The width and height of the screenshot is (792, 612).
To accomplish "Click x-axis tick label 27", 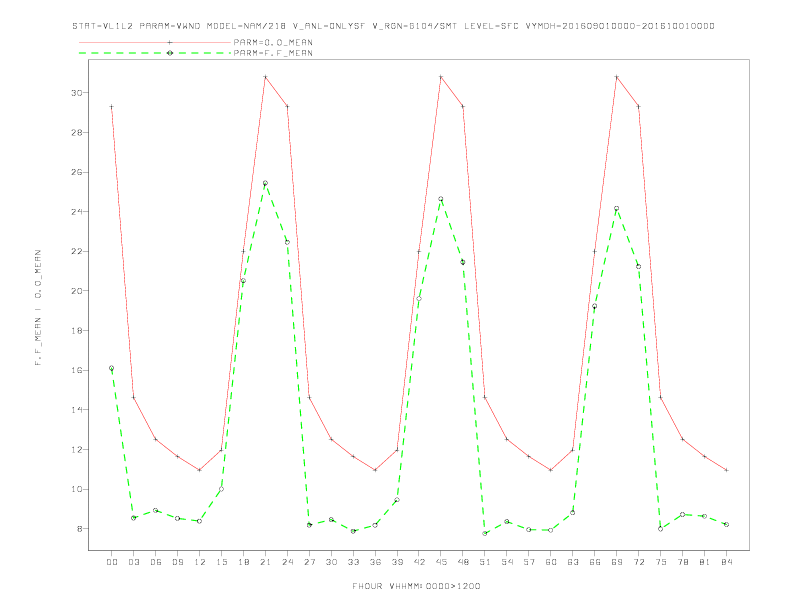I will point(309,562).
